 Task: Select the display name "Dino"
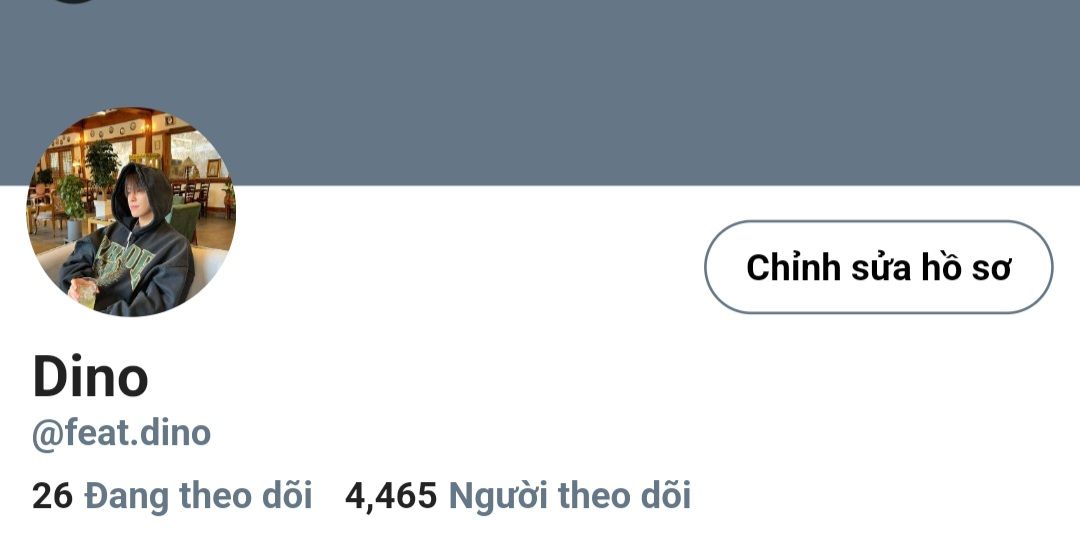[x=90, y=377]
